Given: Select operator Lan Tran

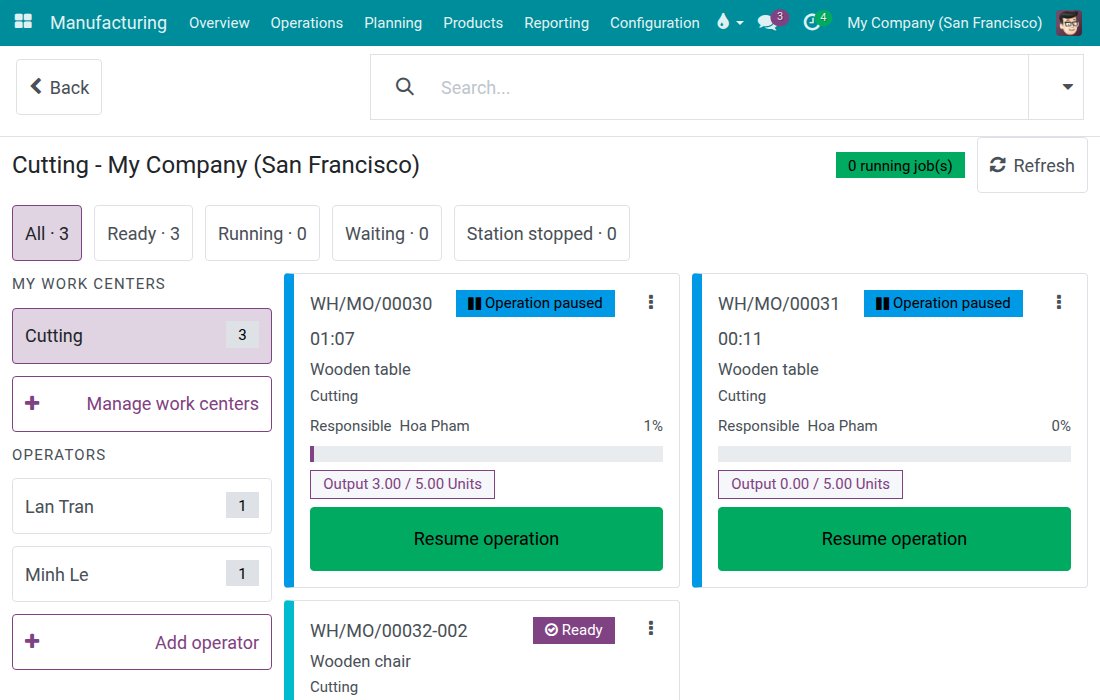Looking at the screenshot, I should [142, 506].
